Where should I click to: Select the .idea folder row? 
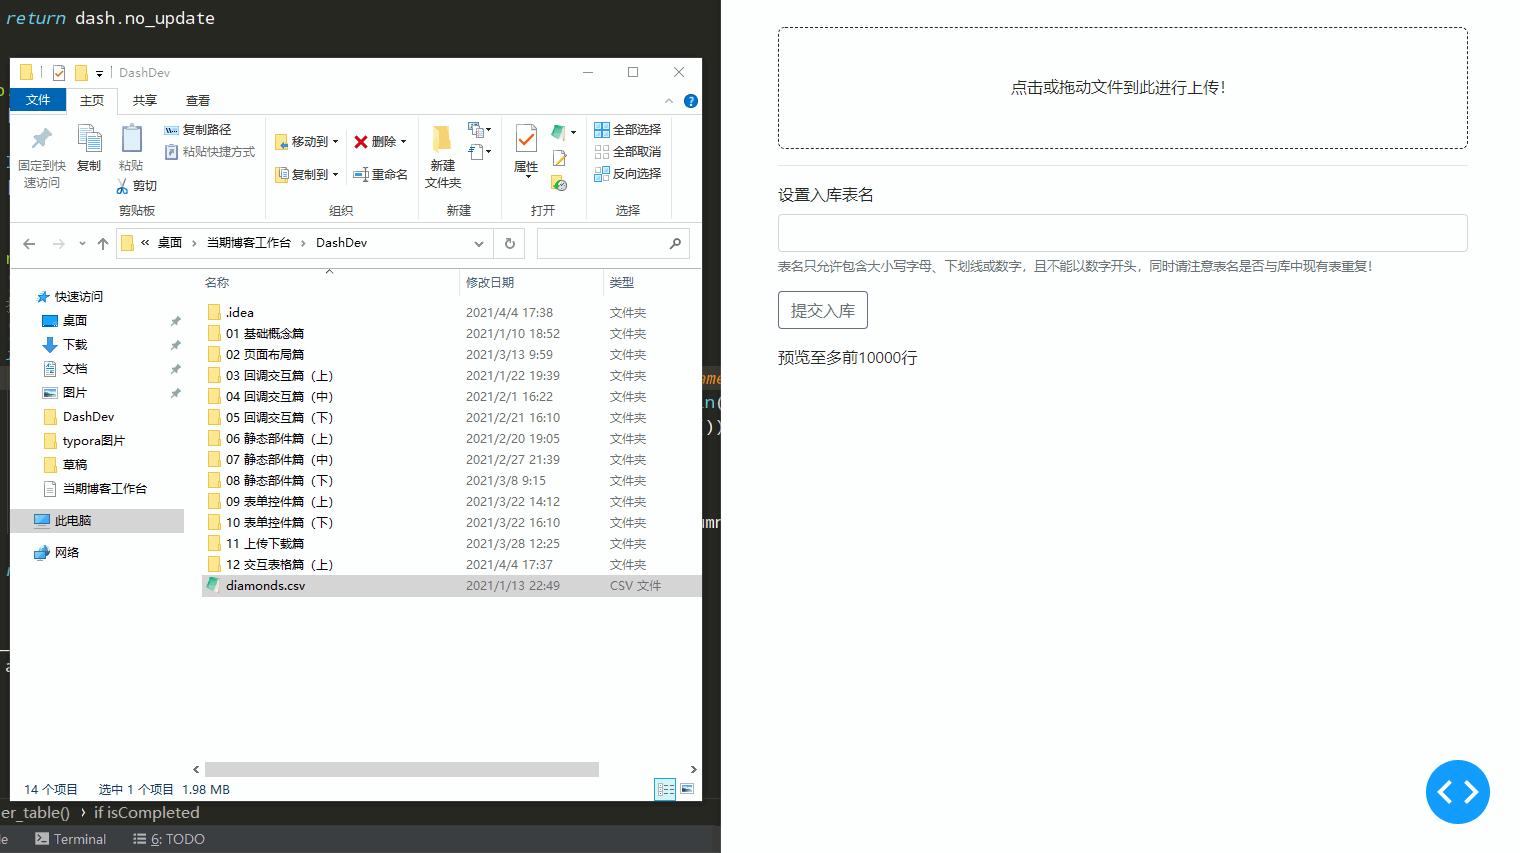tap(451, 313)
